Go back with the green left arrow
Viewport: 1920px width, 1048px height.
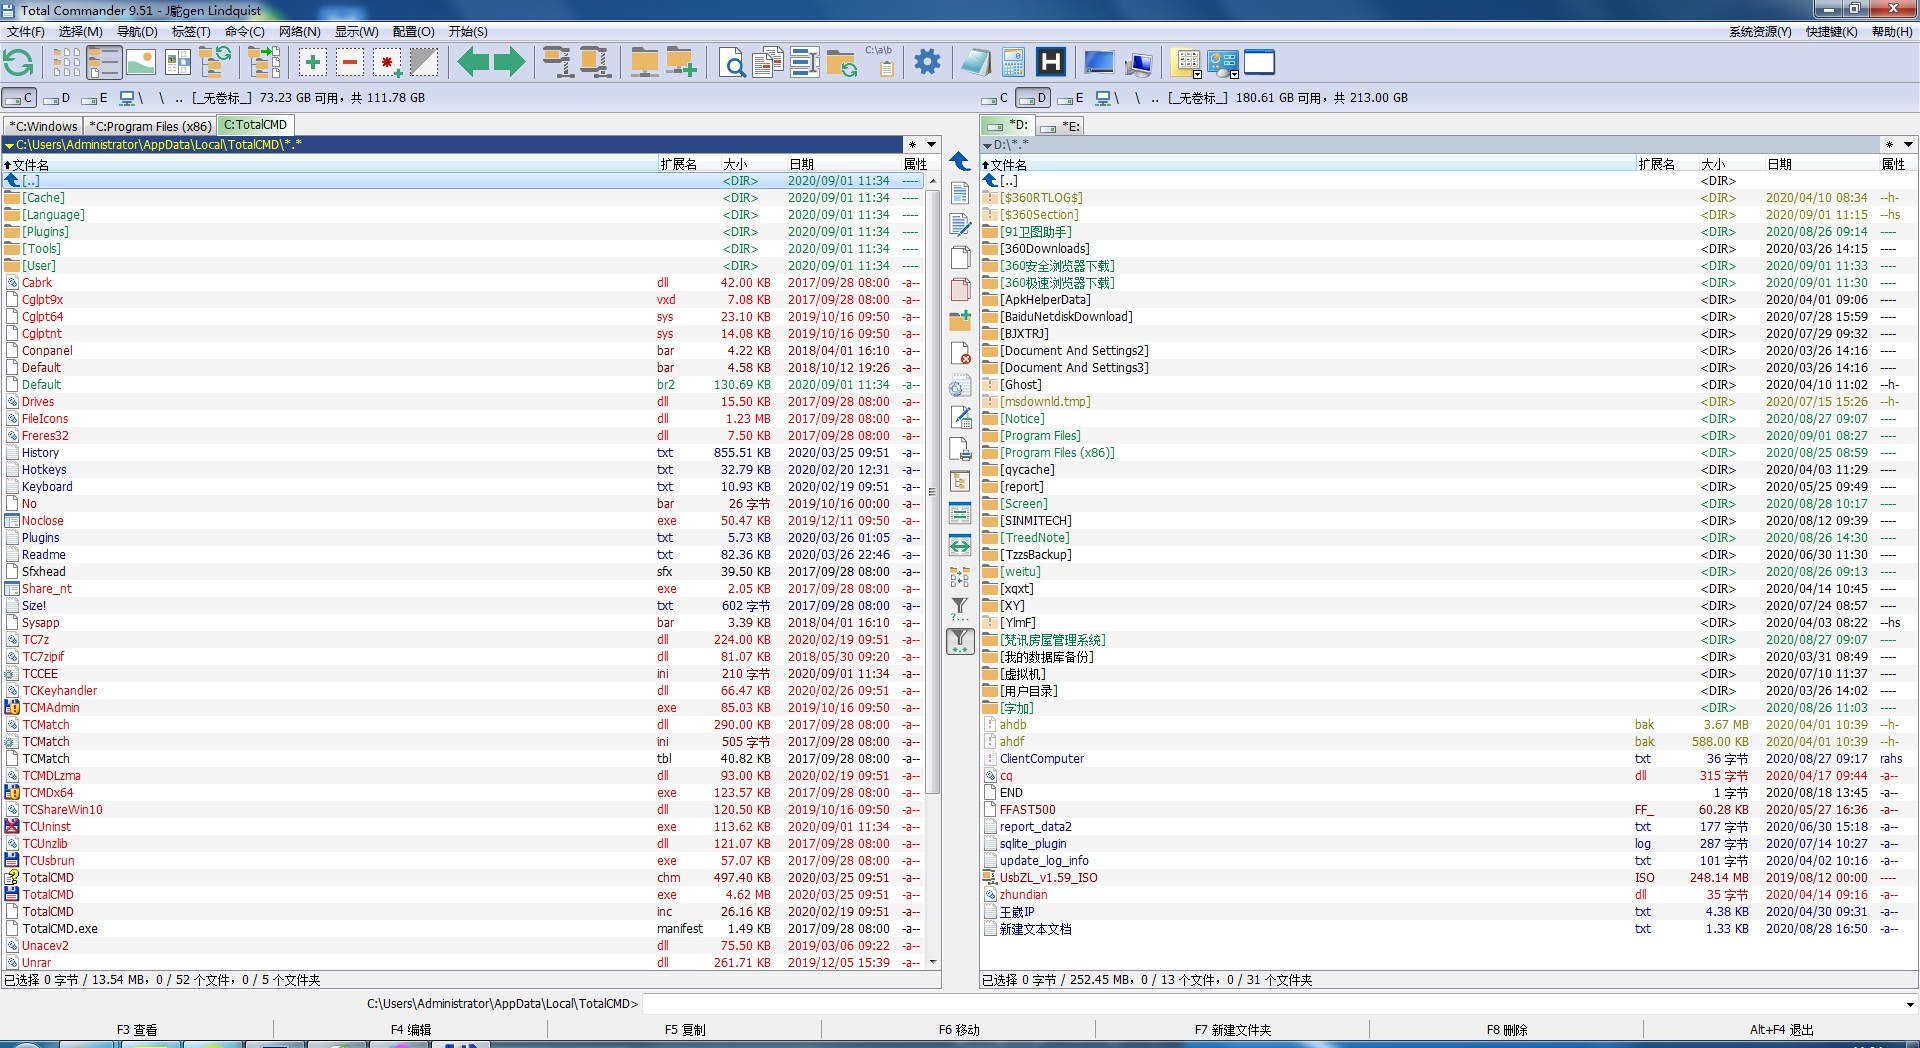coord(473,63)
